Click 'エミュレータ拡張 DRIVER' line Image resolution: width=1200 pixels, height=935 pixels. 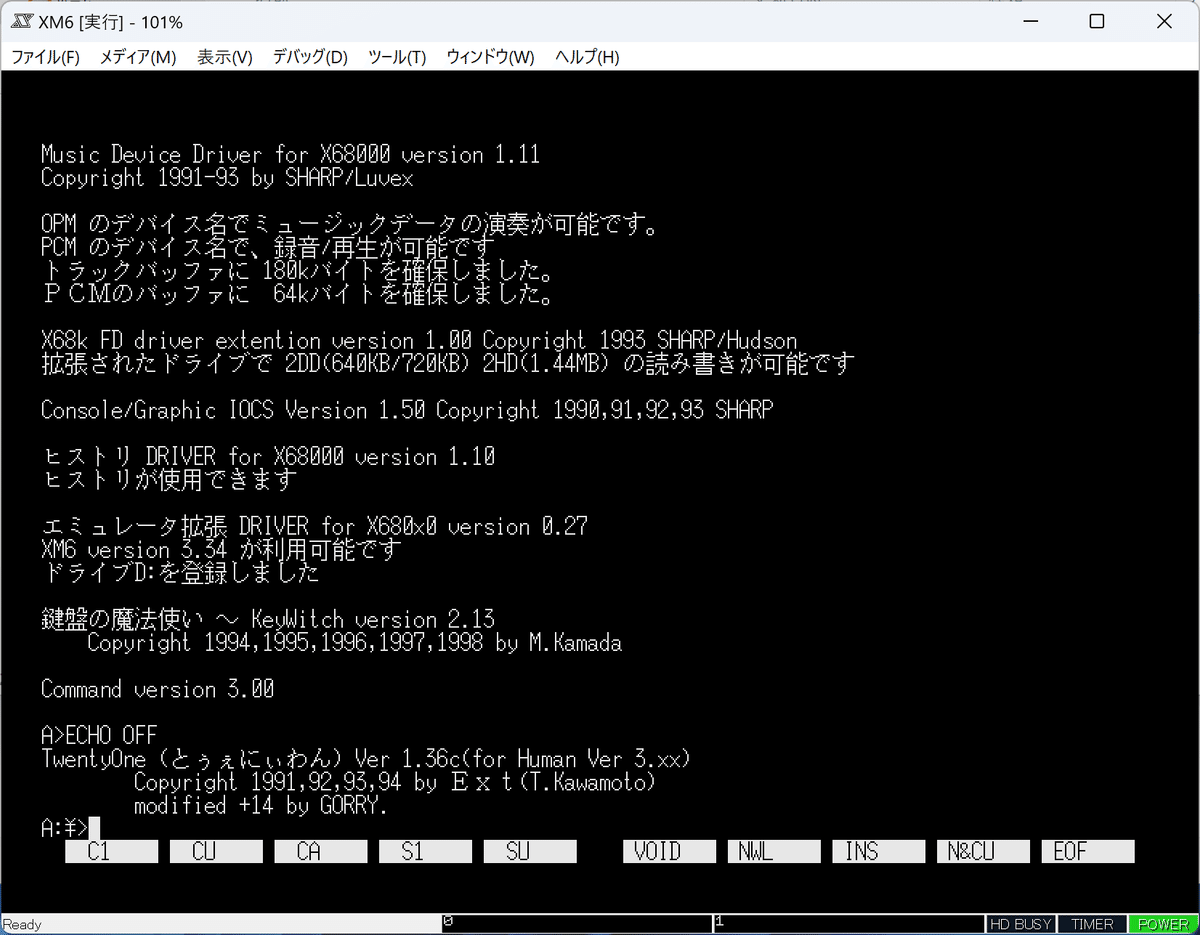(314, 526)
